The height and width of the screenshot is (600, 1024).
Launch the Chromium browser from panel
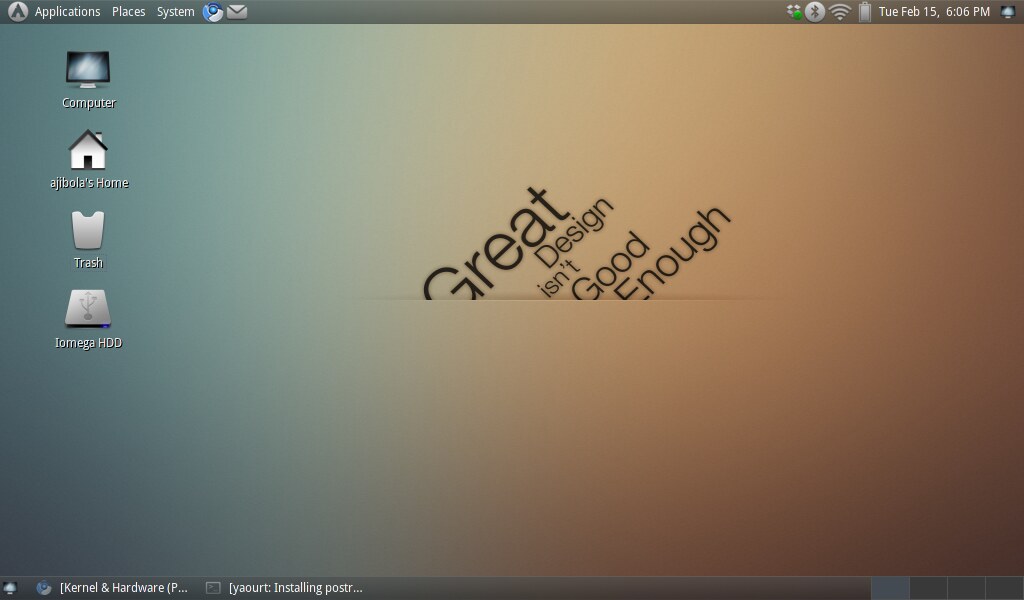[213, 12]
